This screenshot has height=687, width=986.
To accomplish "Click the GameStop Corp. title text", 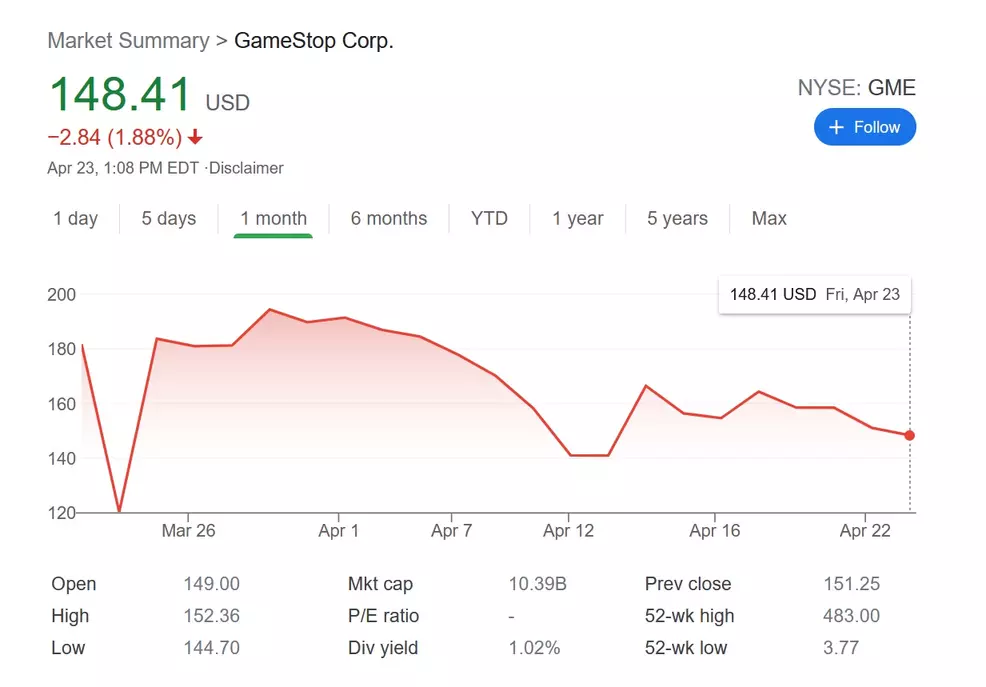I will click(314, 41).
